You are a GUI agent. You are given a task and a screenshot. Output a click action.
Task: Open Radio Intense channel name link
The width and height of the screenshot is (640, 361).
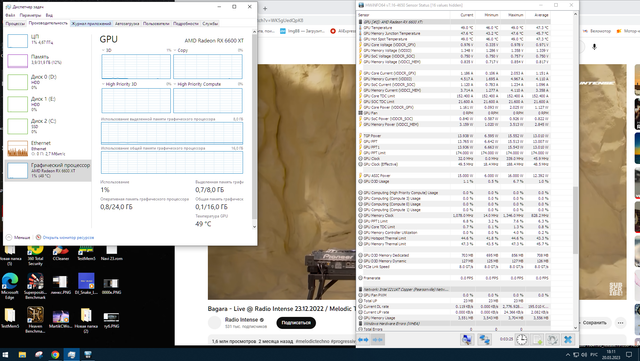(x=241, y=319)
